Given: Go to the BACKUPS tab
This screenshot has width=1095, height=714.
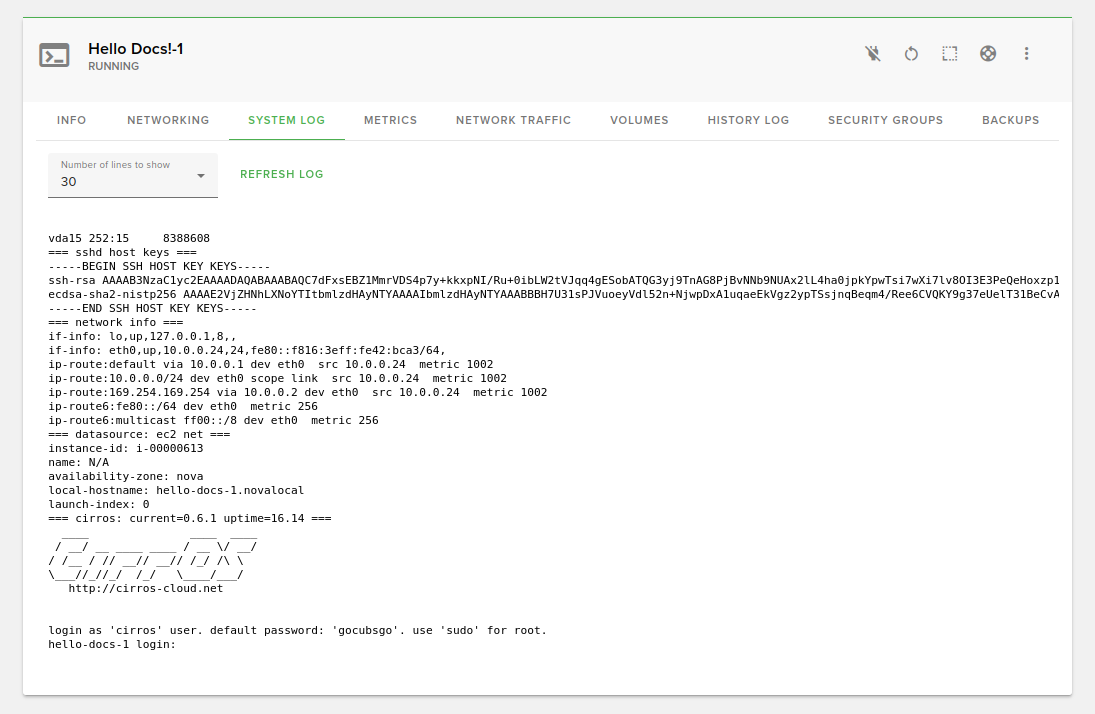Looking at the screenshot, I should pos(1010,120).
